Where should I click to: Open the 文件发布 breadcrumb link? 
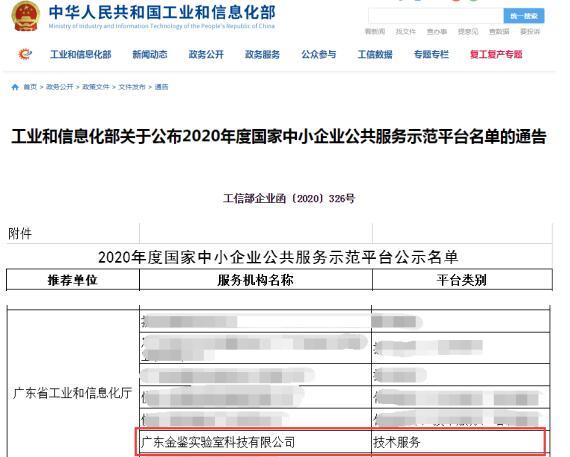[x=132, y=87]
